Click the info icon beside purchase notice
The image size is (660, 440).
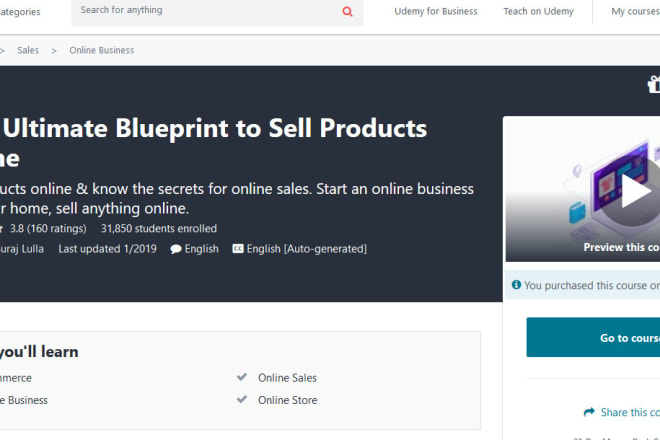[516, 285]
